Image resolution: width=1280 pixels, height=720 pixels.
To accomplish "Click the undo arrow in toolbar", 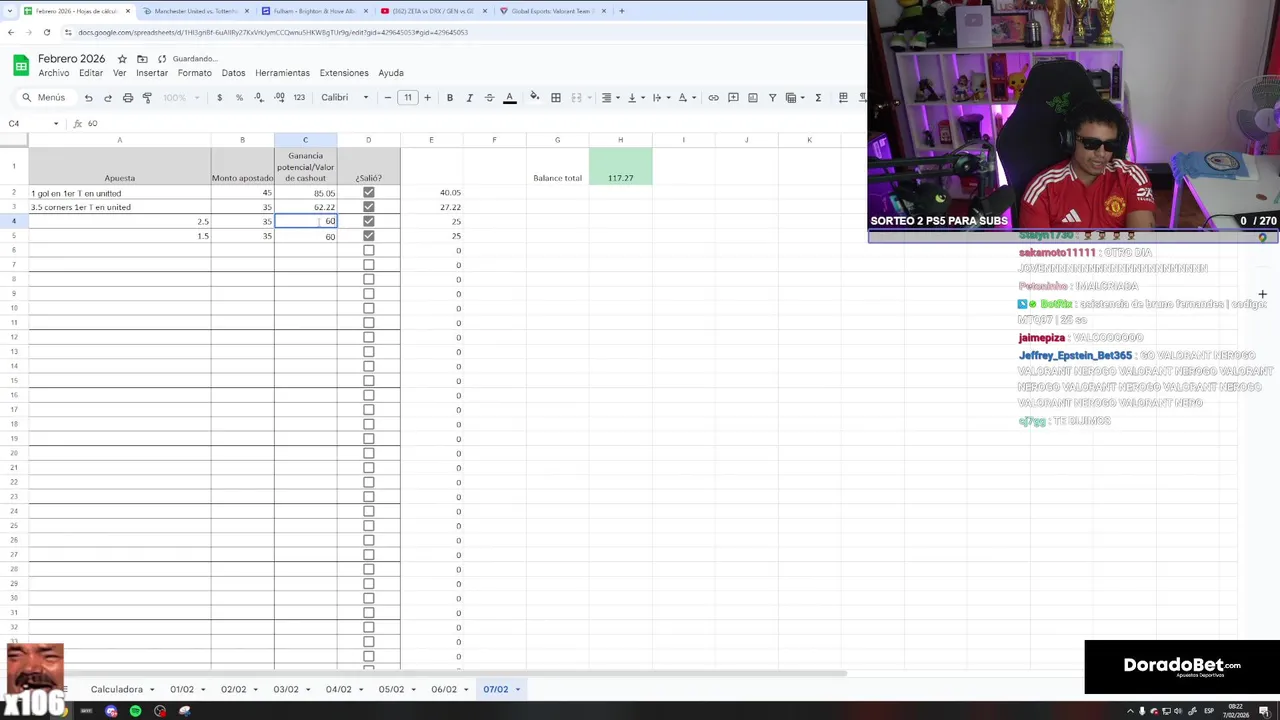I will 88,97.
